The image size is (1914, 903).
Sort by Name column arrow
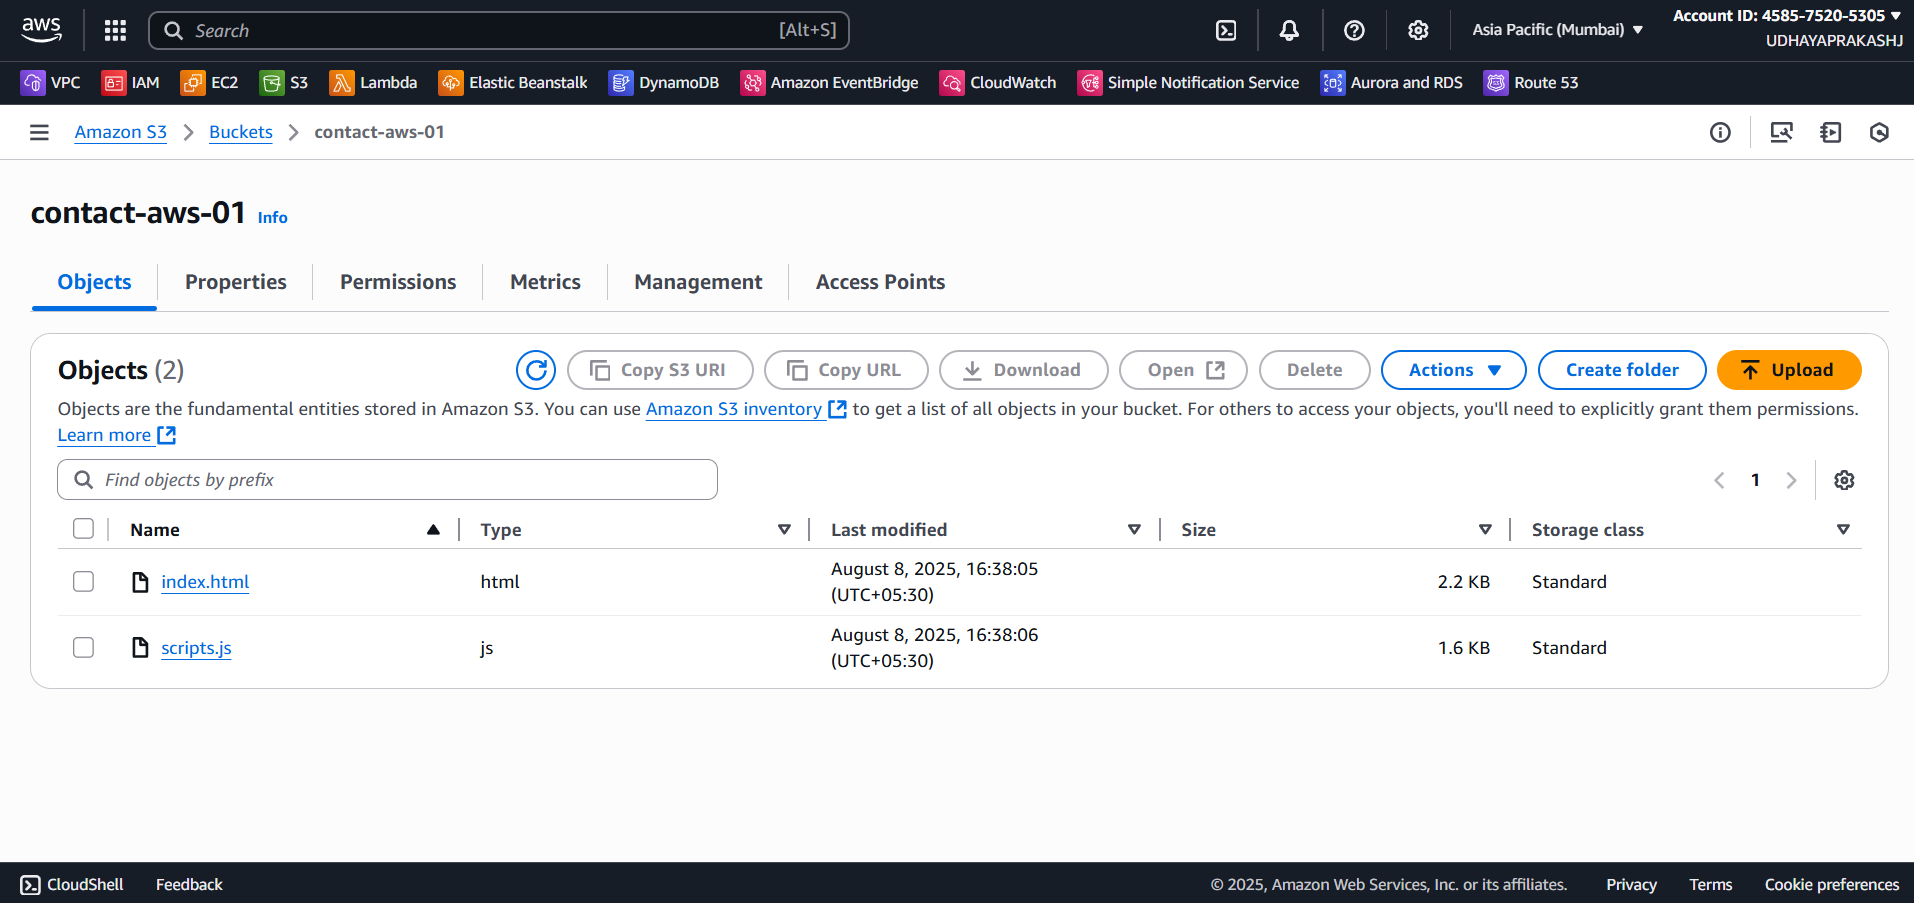(433, 530)
